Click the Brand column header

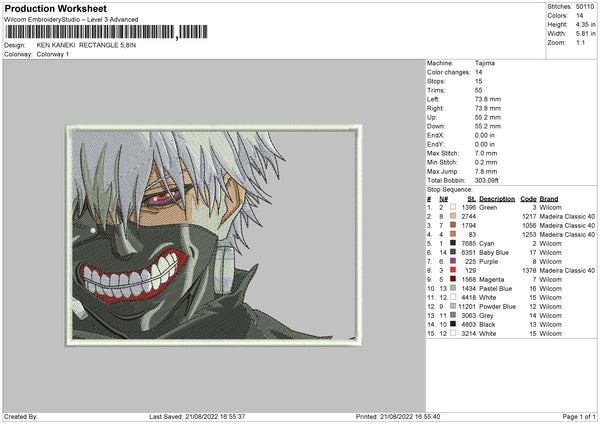tap(549, 199)
